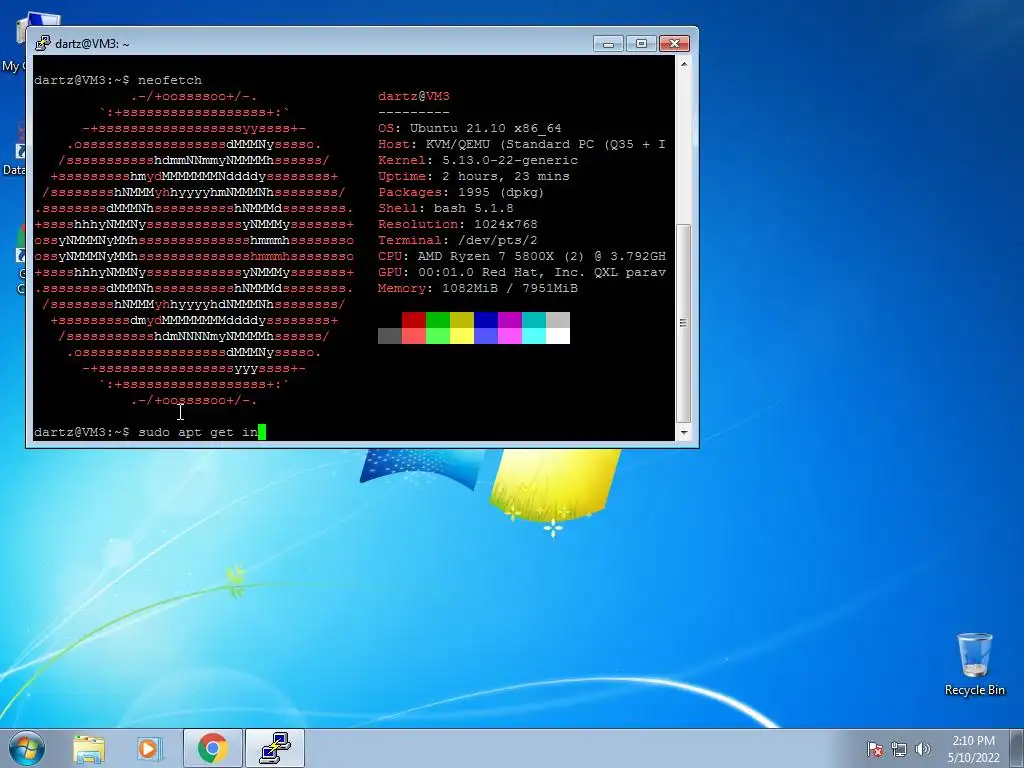1024x768 pixels.
Task: Click the red 'dartz@VM3' neofetch header
Action: (x=414, y=97)
